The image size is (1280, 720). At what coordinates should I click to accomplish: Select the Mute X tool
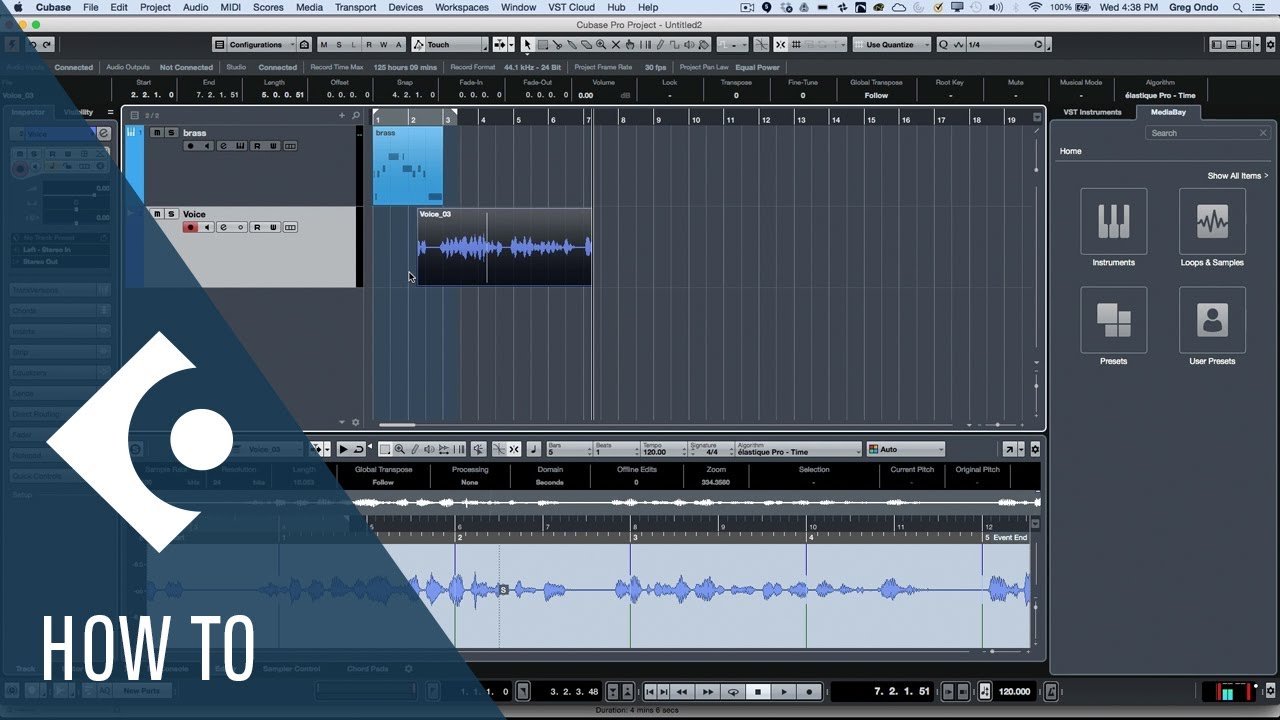tap(616, 45)
